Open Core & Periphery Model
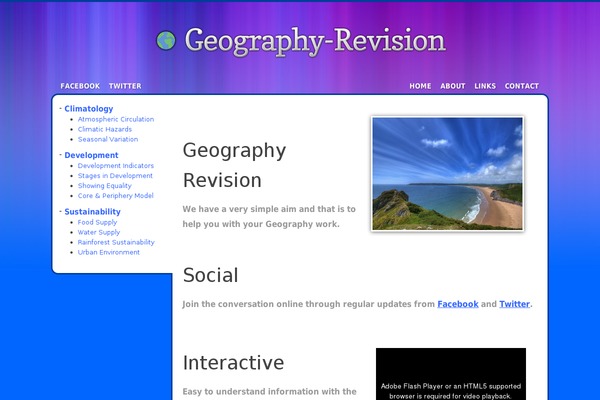 click(x=115, y=196)
